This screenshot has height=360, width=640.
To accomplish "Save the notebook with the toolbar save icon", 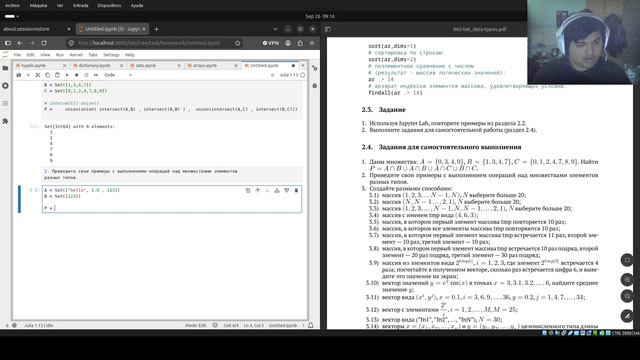I will pos(18,75).
